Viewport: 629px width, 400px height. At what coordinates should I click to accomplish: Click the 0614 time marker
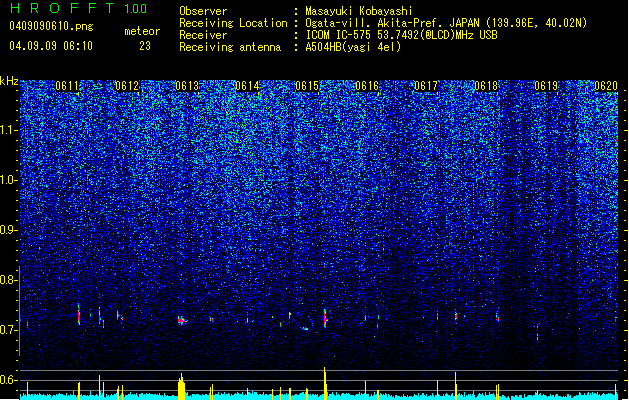(x=247, y=86)
